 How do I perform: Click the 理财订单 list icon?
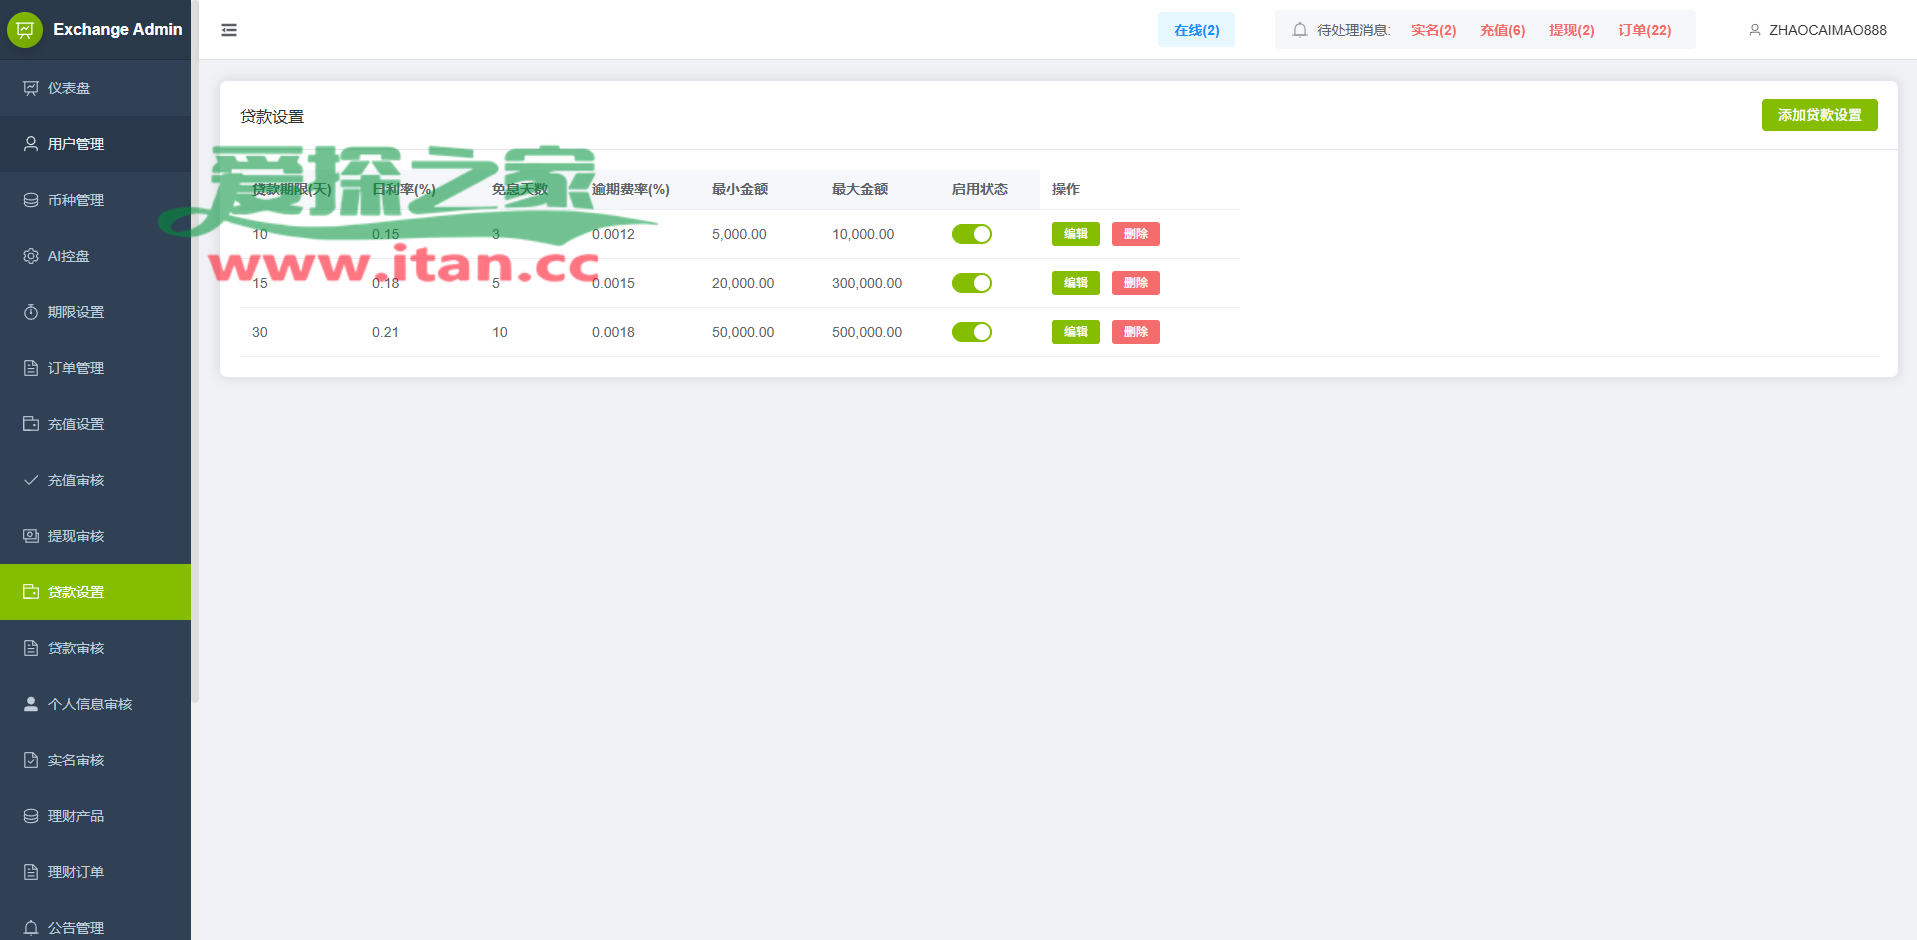coord(31,872)
